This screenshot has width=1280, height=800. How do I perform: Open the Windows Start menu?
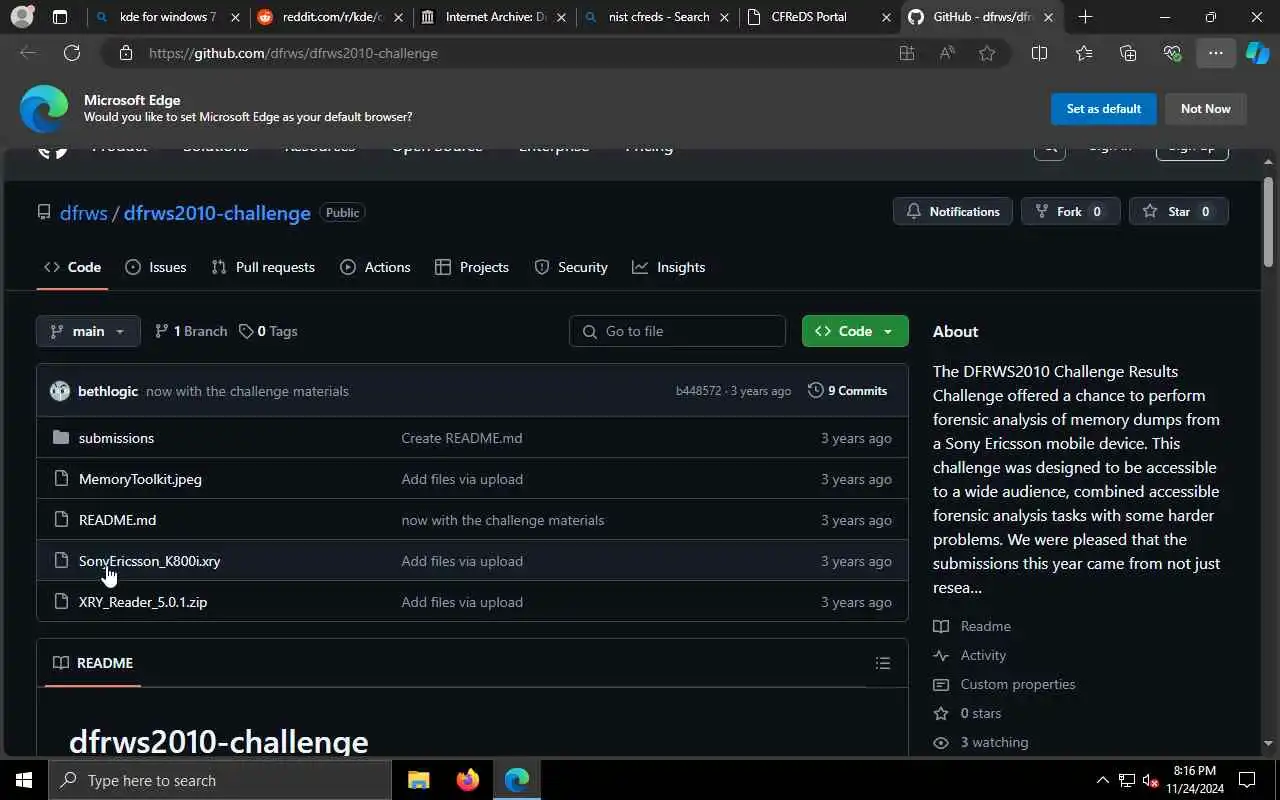(x=24, y=780)
